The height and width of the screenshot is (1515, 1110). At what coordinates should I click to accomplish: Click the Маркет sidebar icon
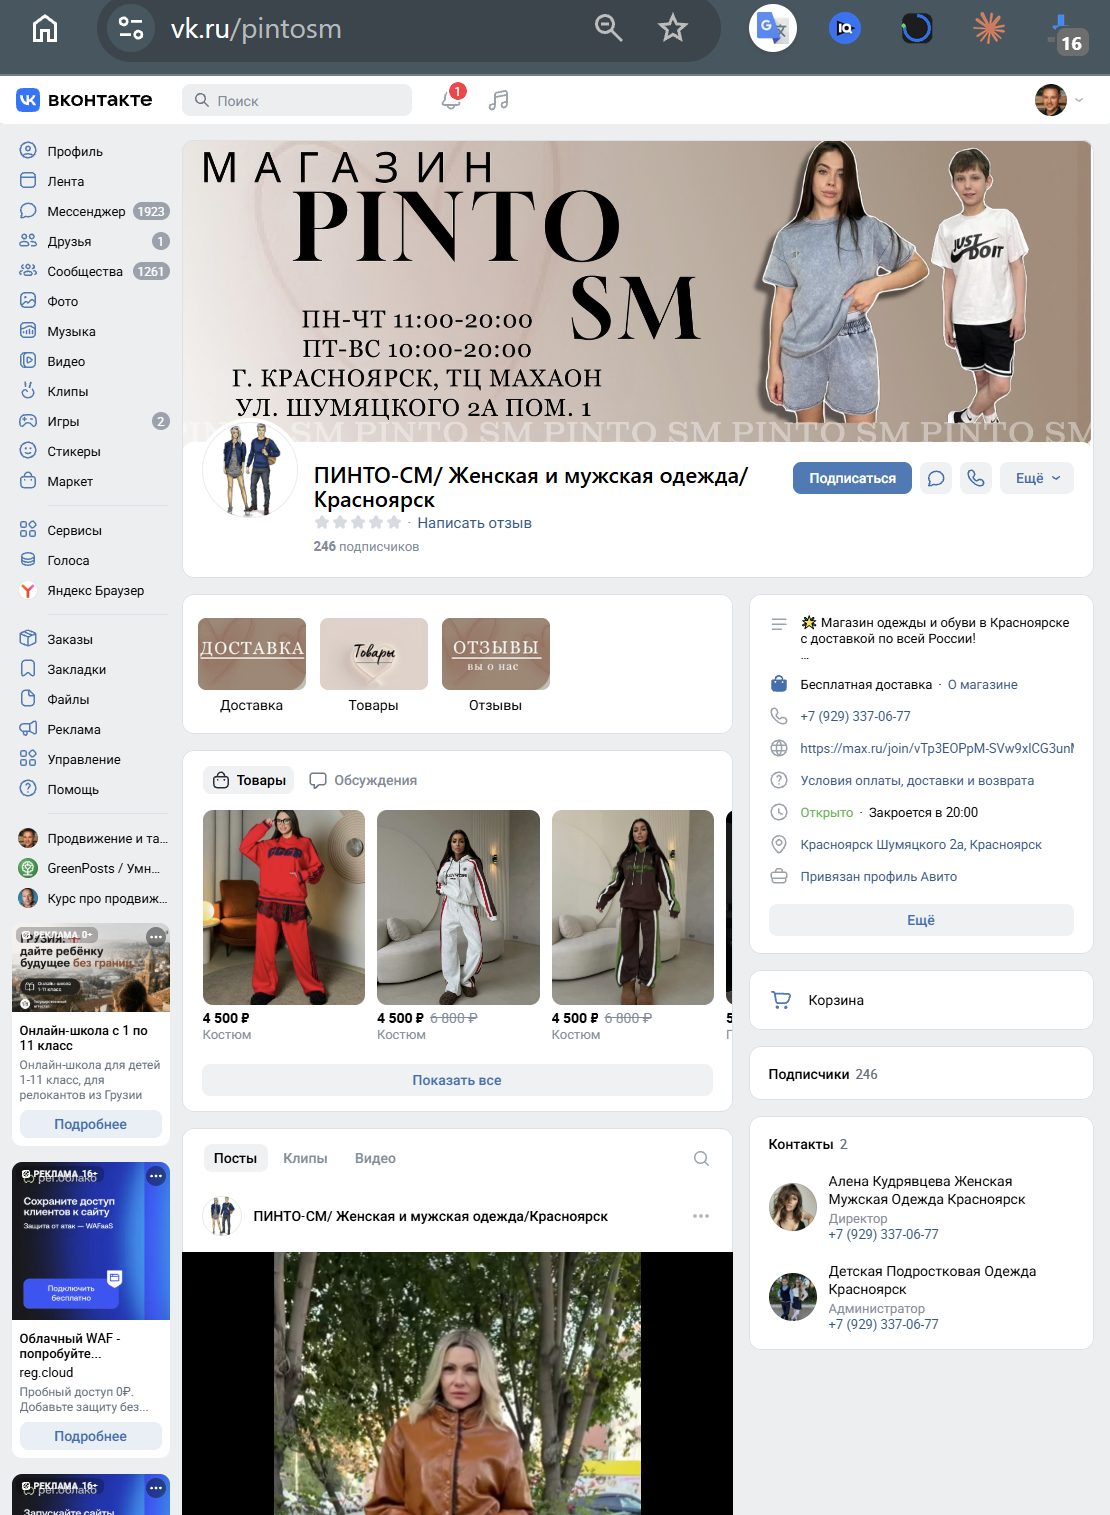(28, 481)
